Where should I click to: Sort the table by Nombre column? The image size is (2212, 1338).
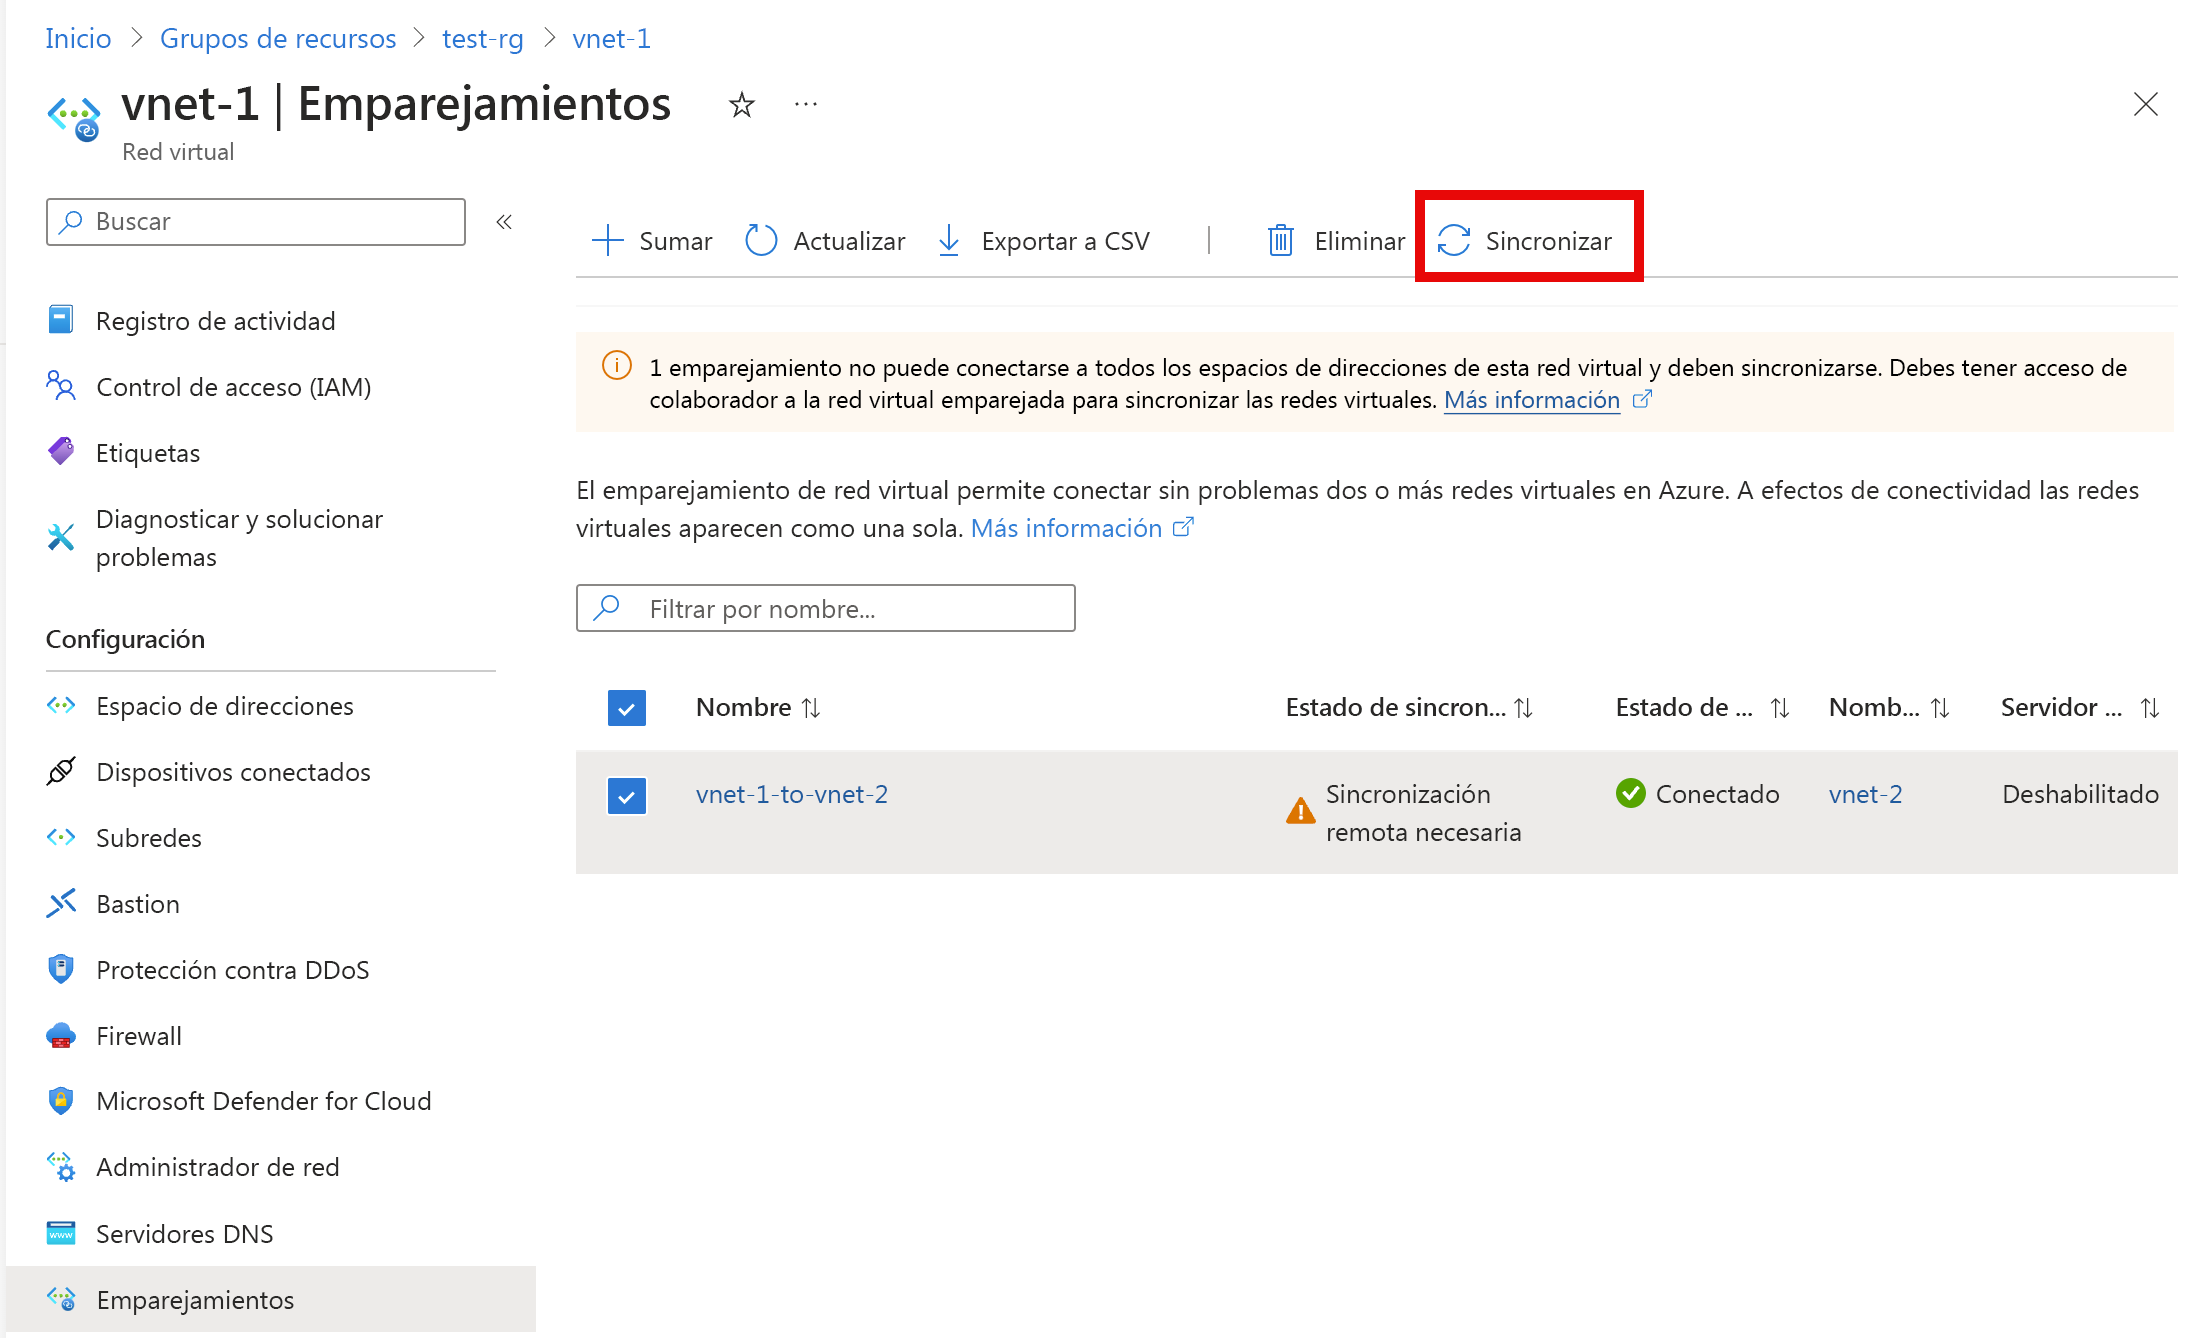pyautogui.click(x=812, y=707)
